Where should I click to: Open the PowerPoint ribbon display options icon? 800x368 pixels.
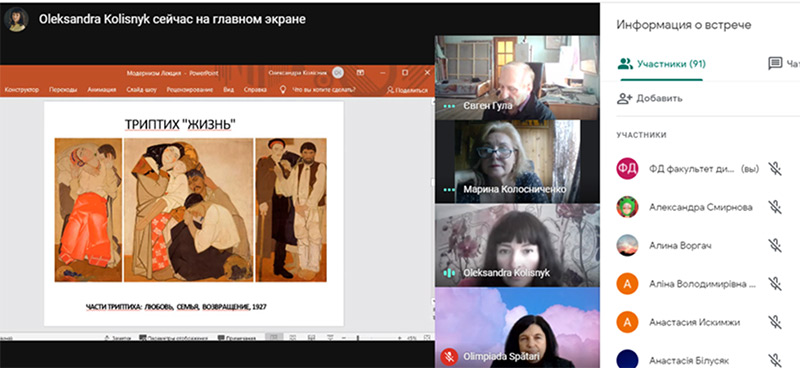coord(360,73)
